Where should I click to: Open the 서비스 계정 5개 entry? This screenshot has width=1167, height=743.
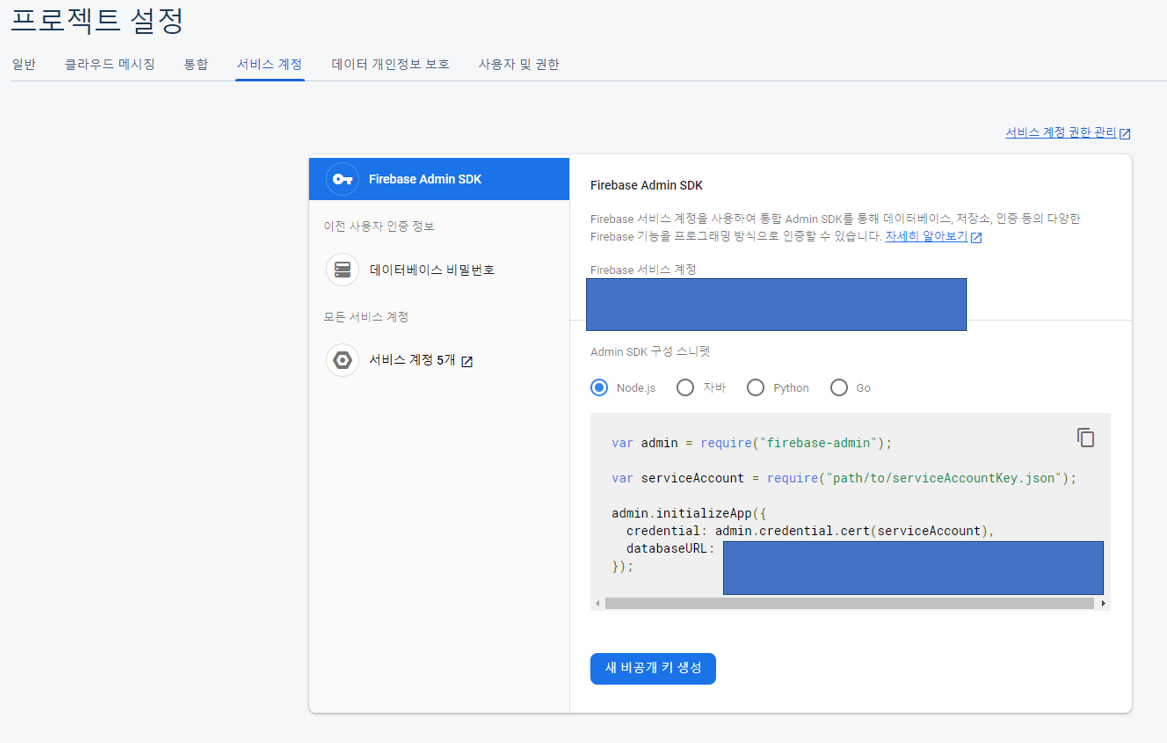pyautogui.click(x=439, y=360)
